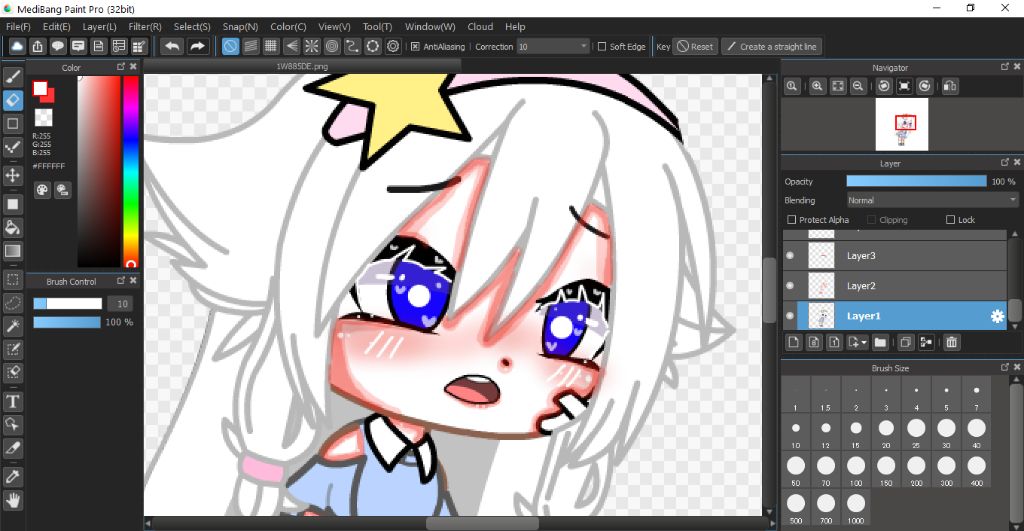The height and width of the screenshot is (531, 1024).
Task: Hide Layer1 visibility dot
Action: [790, 315]
